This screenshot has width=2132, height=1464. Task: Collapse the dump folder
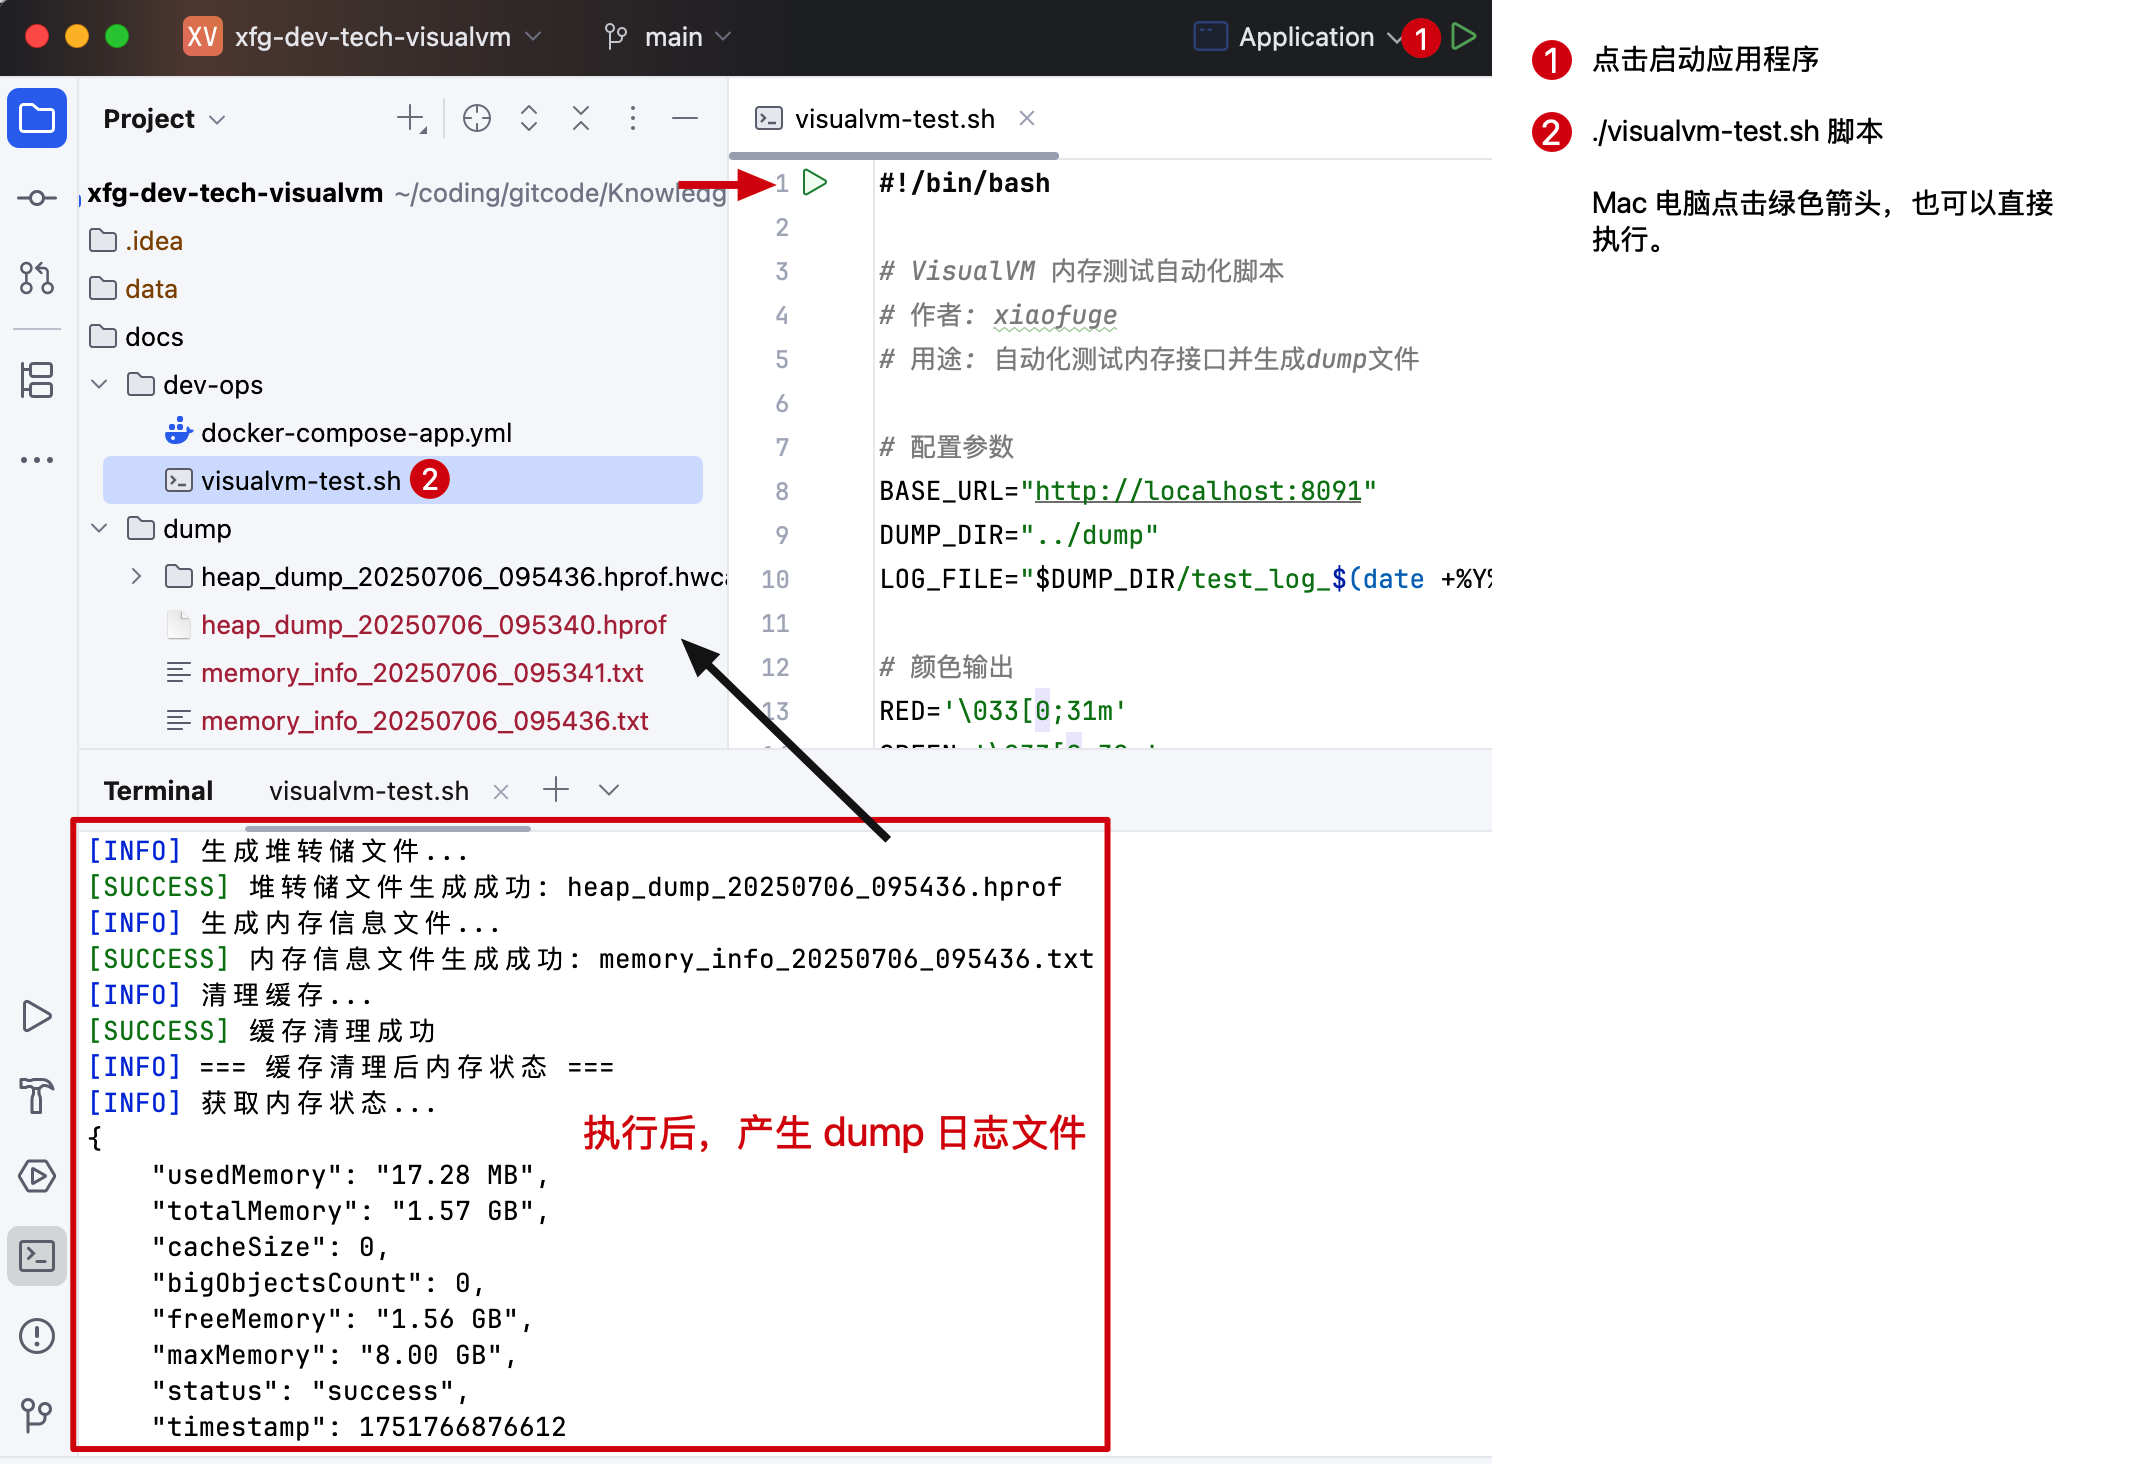pos(100,529)
